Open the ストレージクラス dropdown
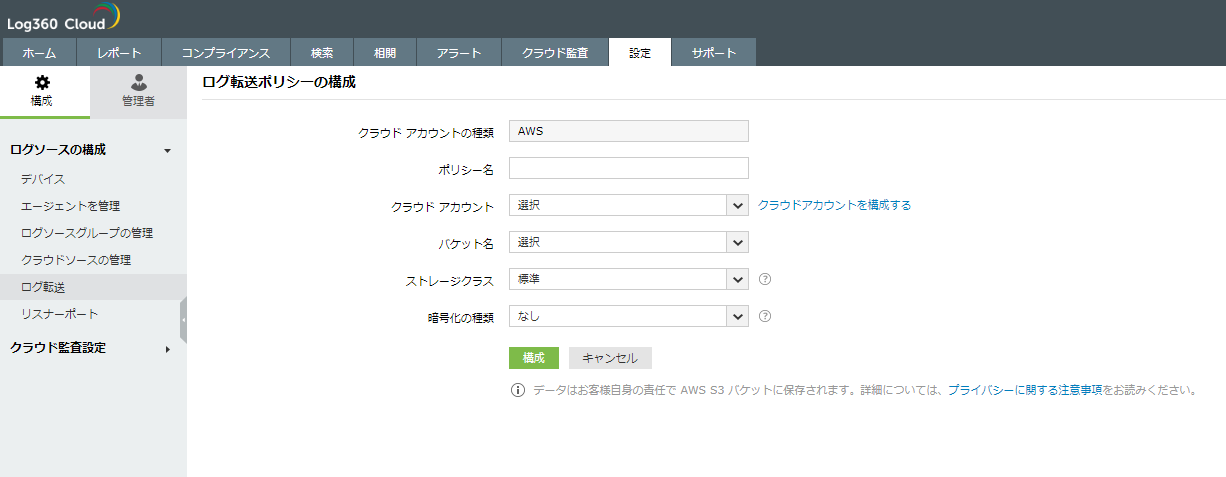 click(629, 279)
